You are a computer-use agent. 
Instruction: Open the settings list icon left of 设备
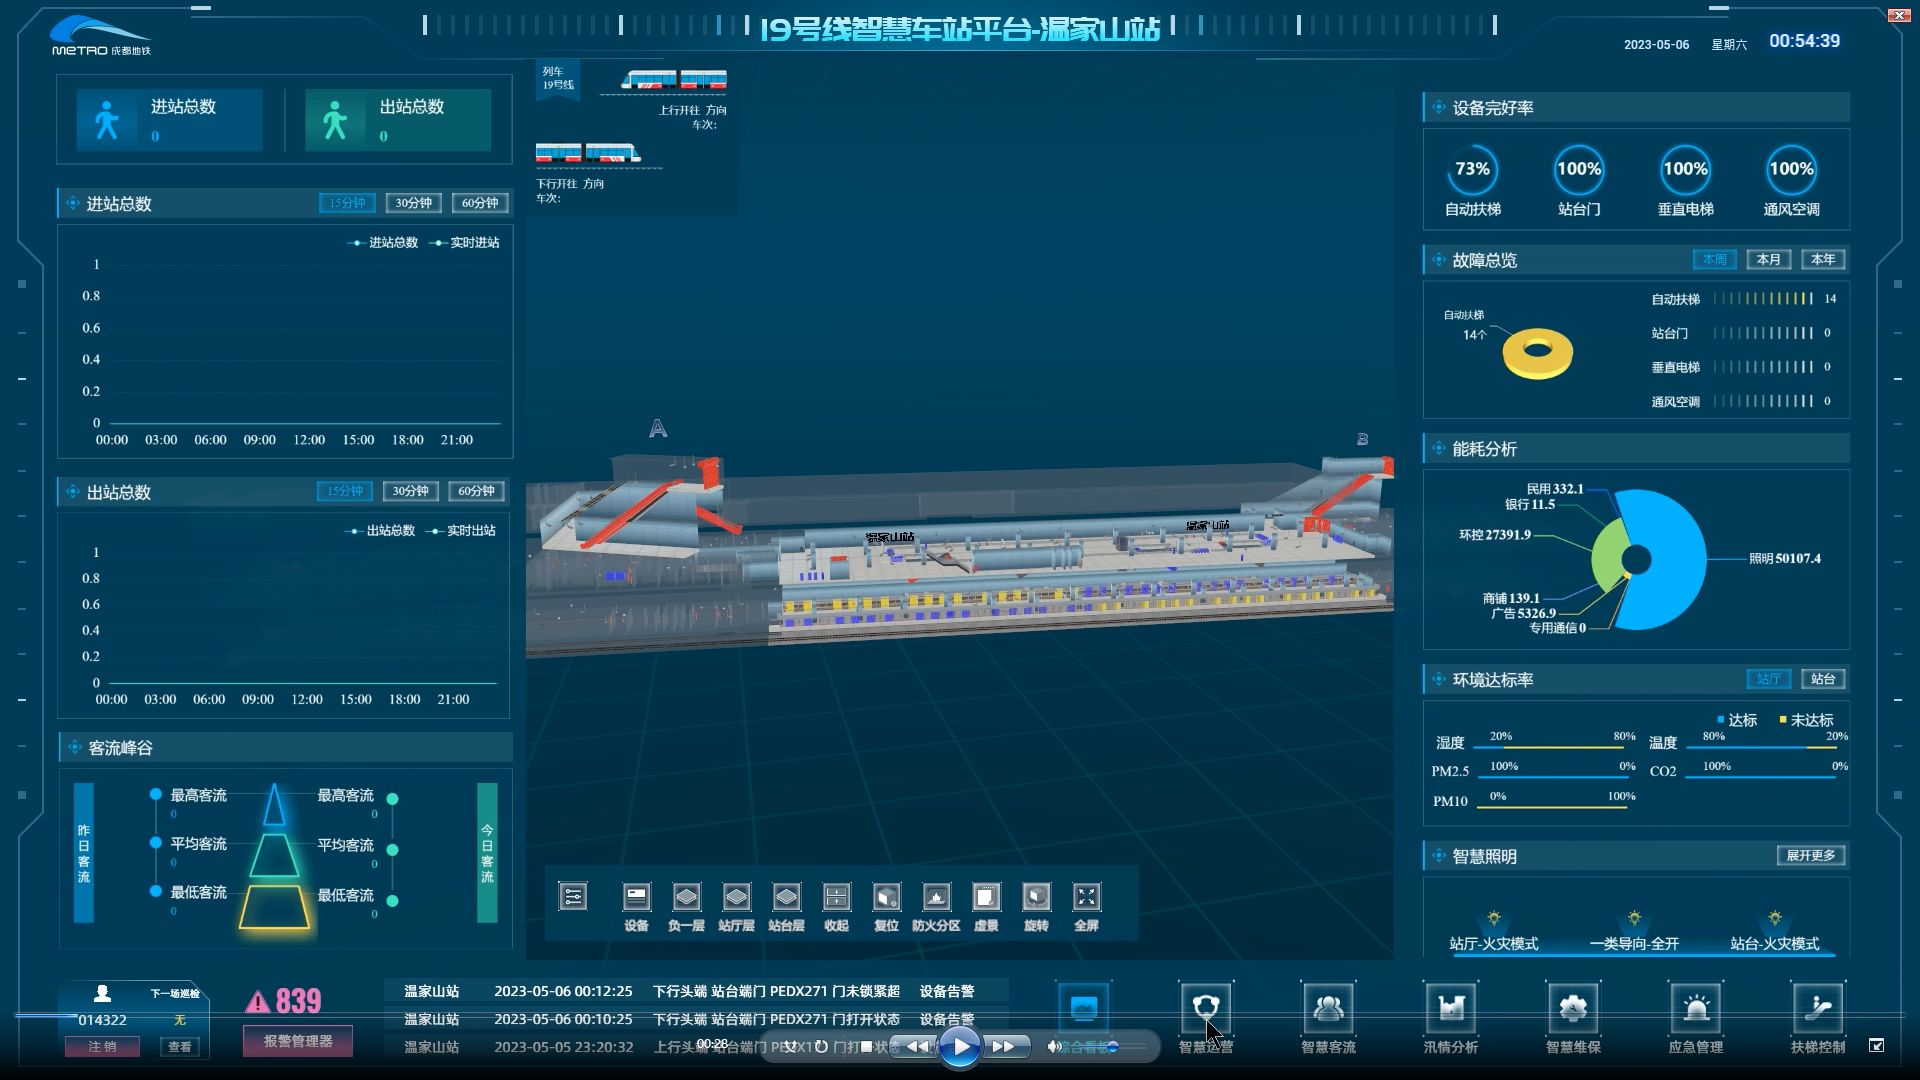pos(573,896)
